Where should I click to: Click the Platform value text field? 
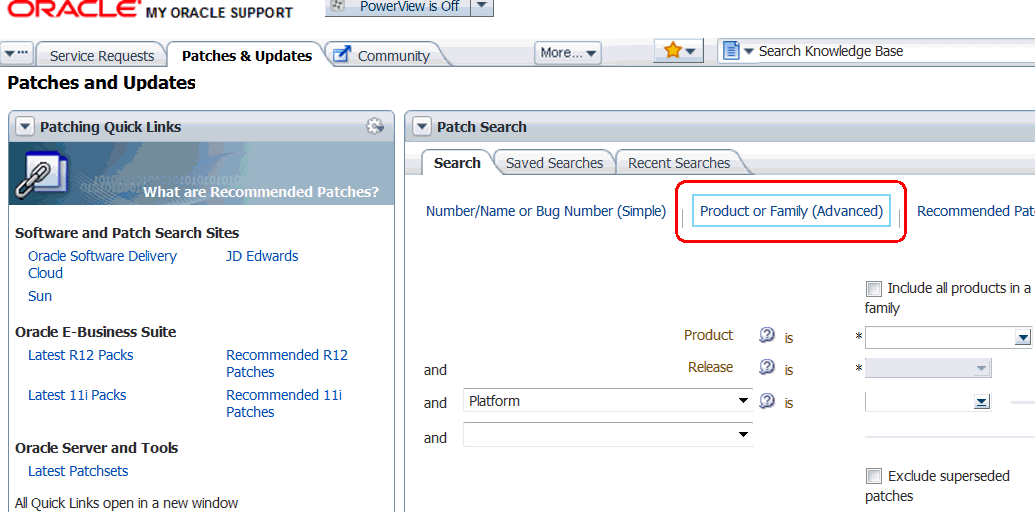click(919, 401)
